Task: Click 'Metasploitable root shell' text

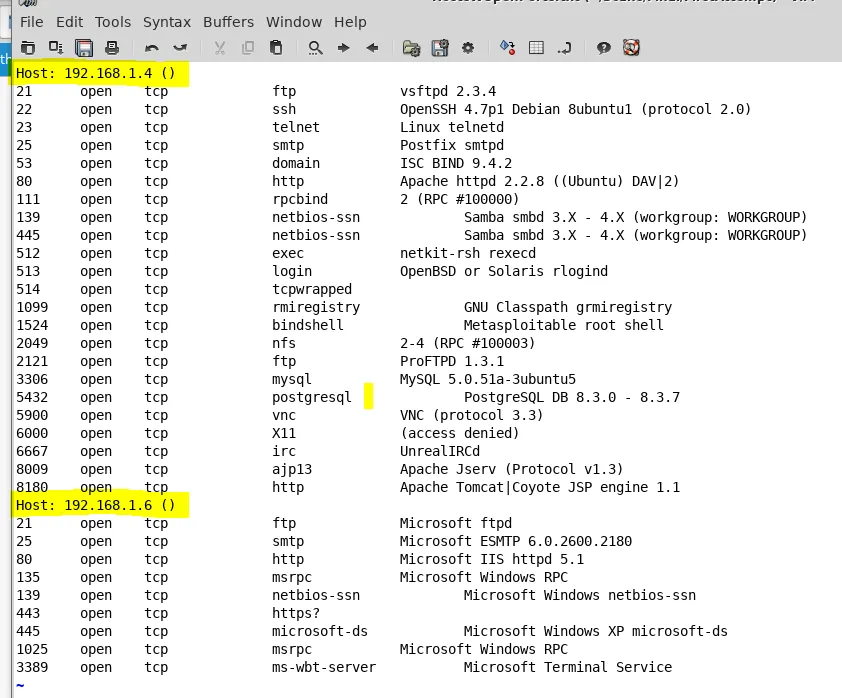Action: 563,325
